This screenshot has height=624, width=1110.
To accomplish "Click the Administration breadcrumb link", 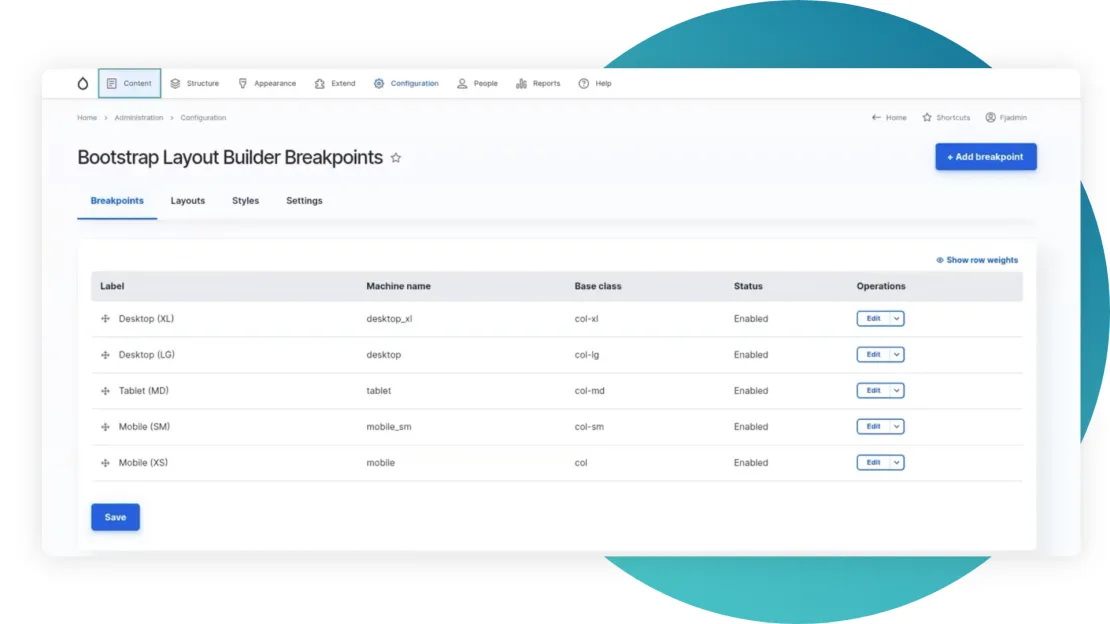I will pos(139,118).
